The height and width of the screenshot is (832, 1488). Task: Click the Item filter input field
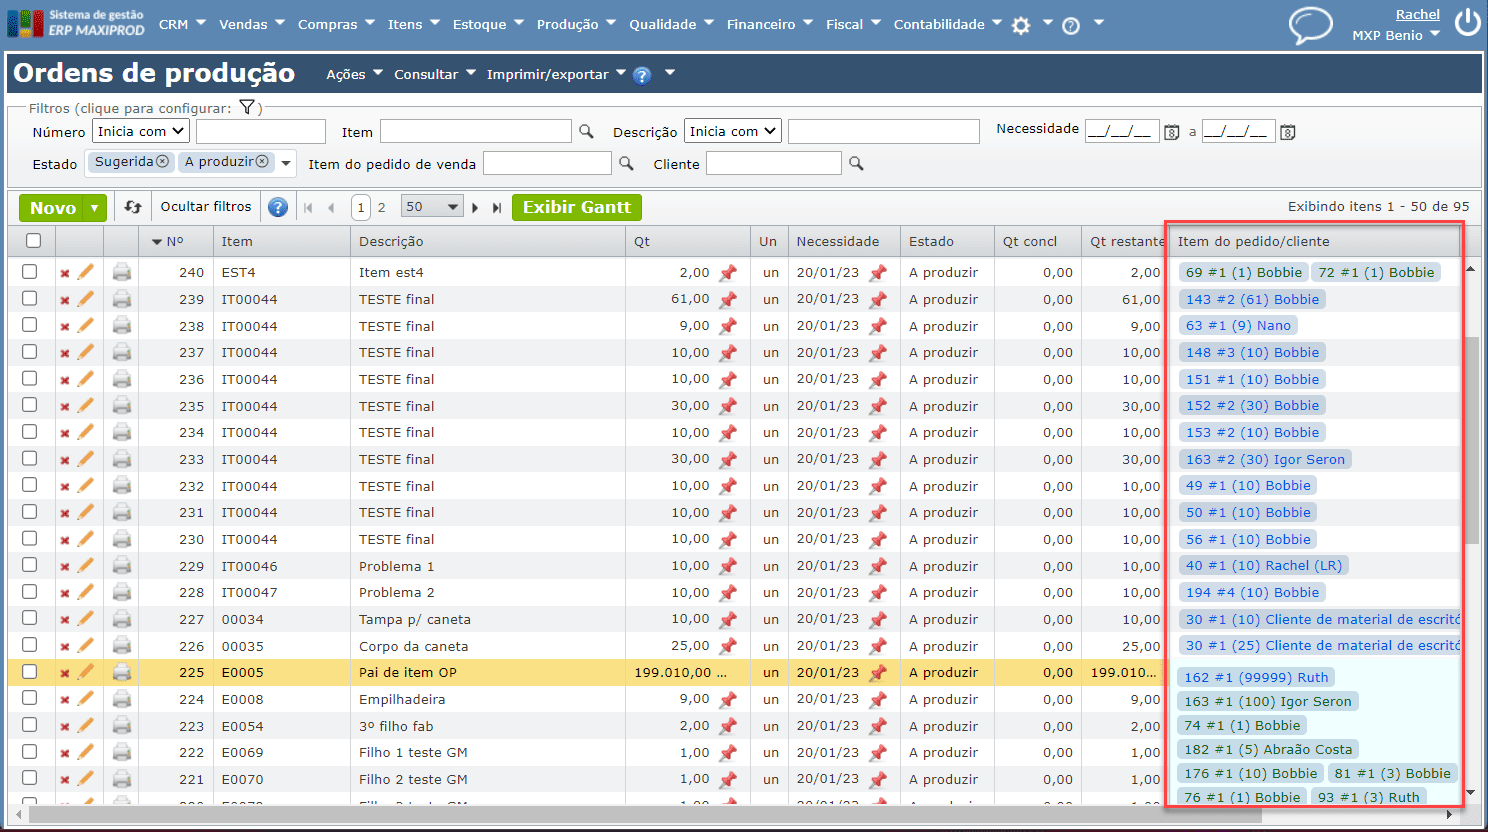[x=475, y=131]
